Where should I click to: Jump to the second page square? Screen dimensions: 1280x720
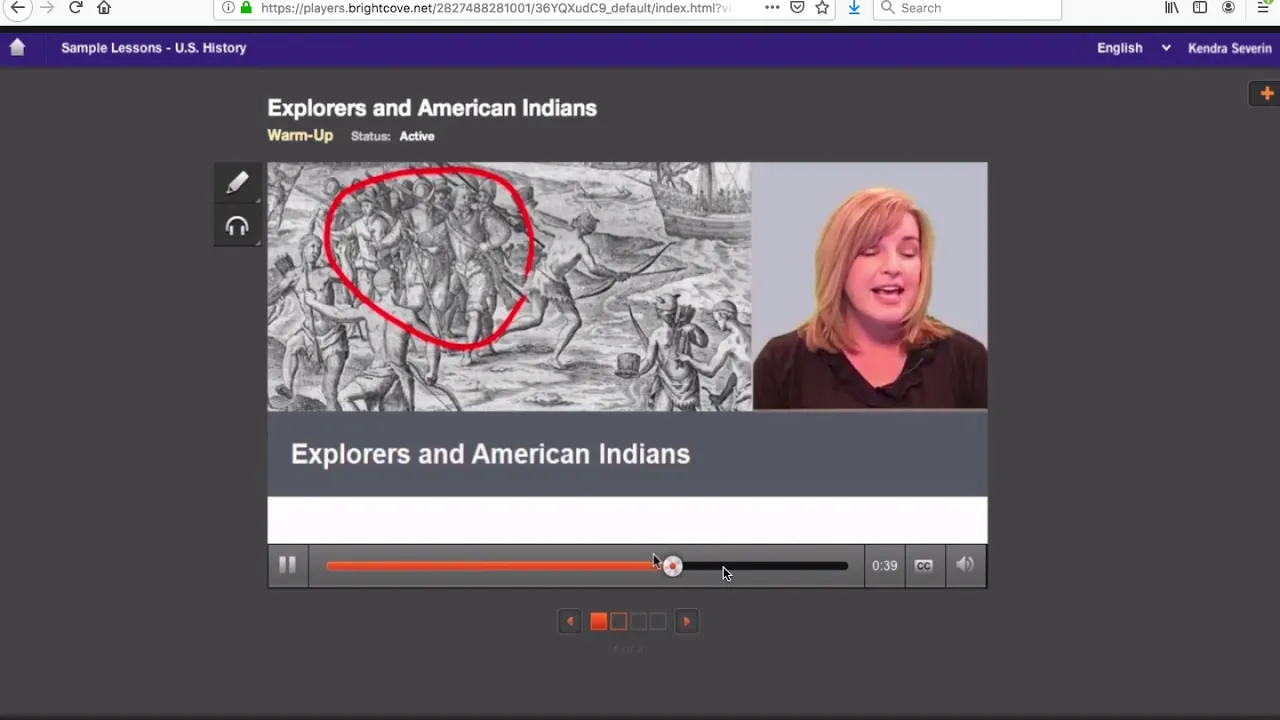(618, 622)
